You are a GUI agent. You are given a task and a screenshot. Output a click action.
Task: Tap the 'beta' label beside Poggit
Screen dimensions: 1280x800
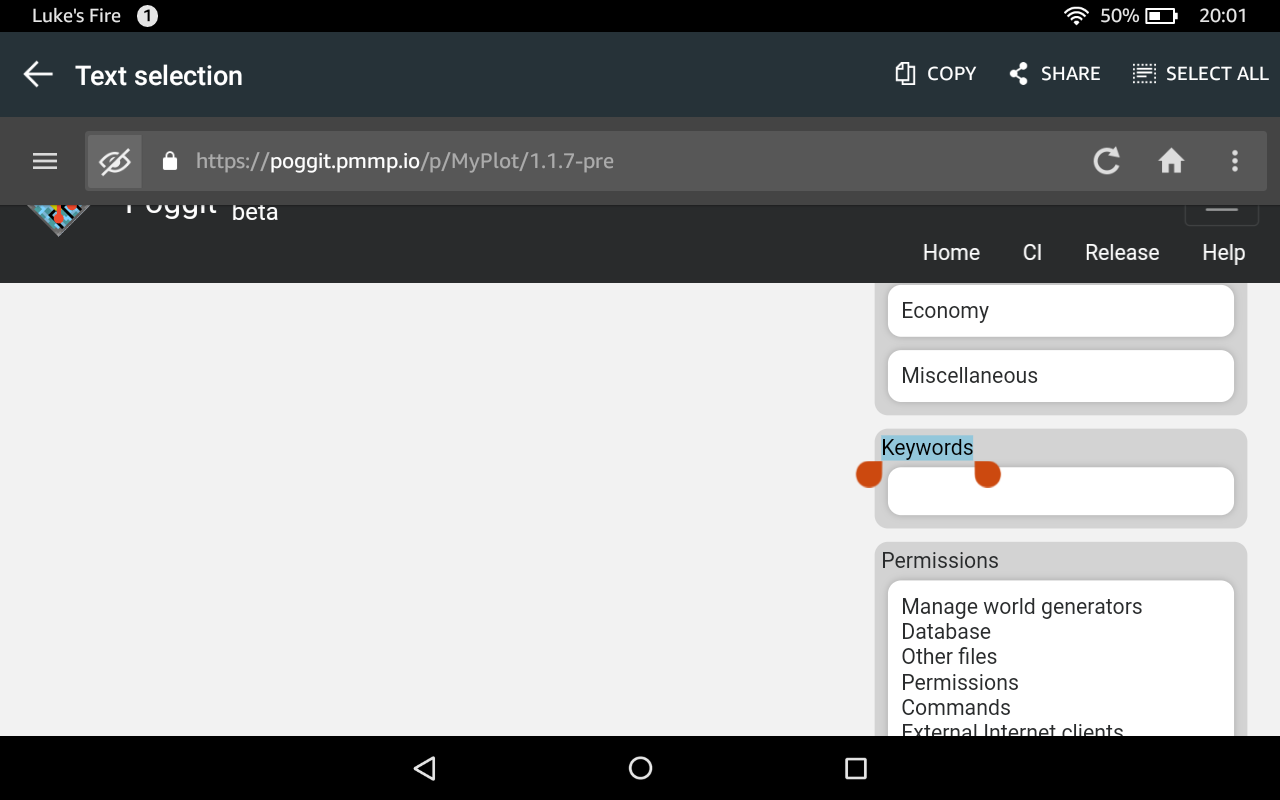pyautogui.click(x=255, y=212)
